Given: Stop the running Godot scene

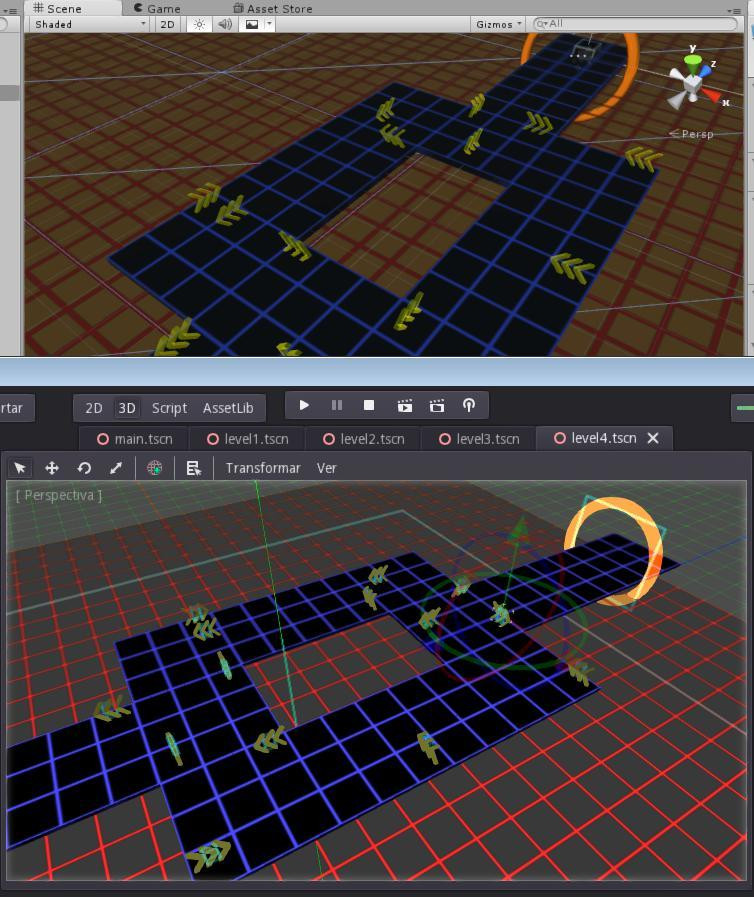Looking at the screenshot, I should point(369,406).
